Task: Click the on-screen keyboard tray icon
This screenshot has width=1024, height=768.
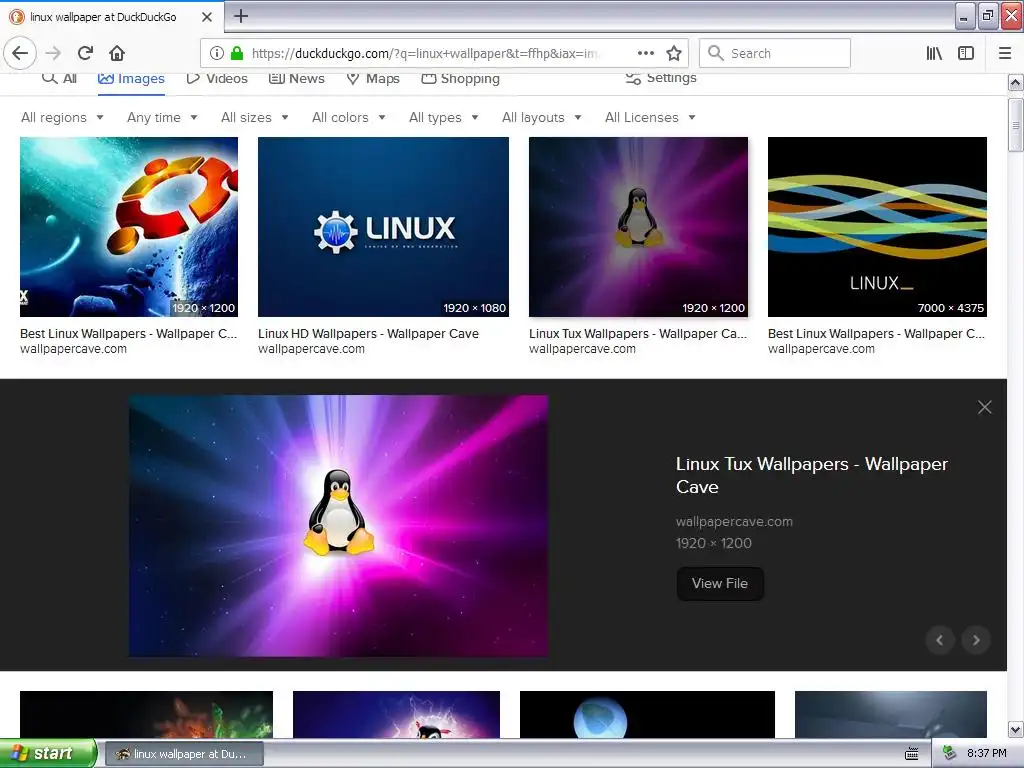Action: tap(912, 754)
